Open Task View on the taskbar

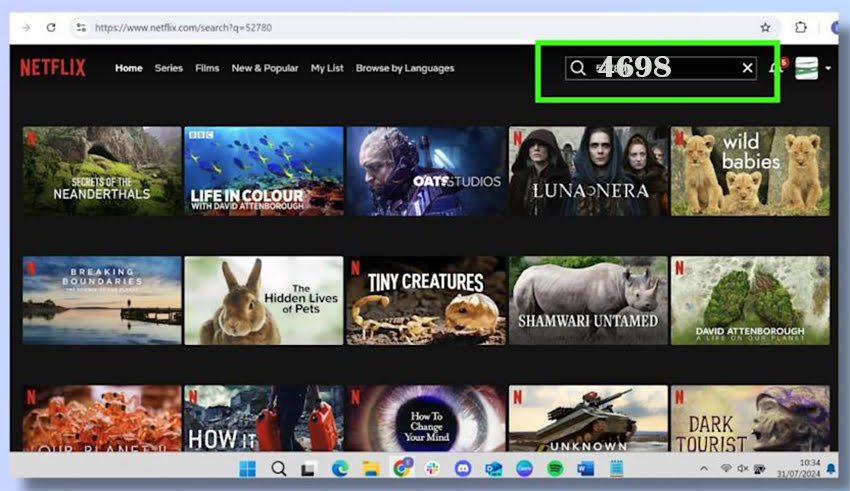(308, 468)
